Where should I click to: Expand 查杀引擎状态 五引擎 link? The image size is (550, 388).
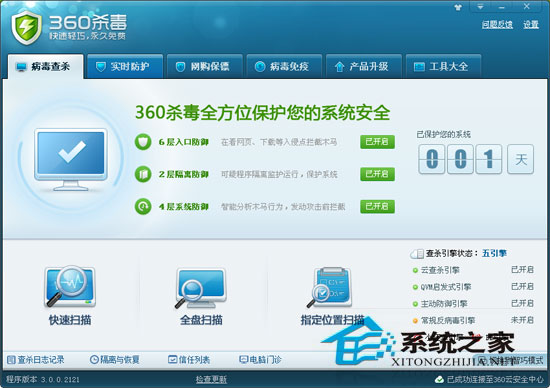(x=494, y=253)
